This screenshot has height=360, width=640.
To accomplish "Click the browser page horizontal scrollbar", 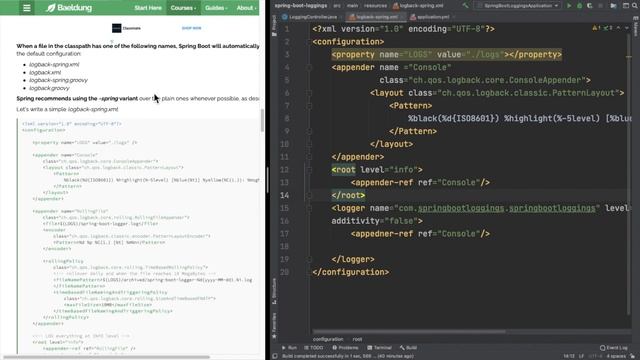I will (x=107, y=357).
